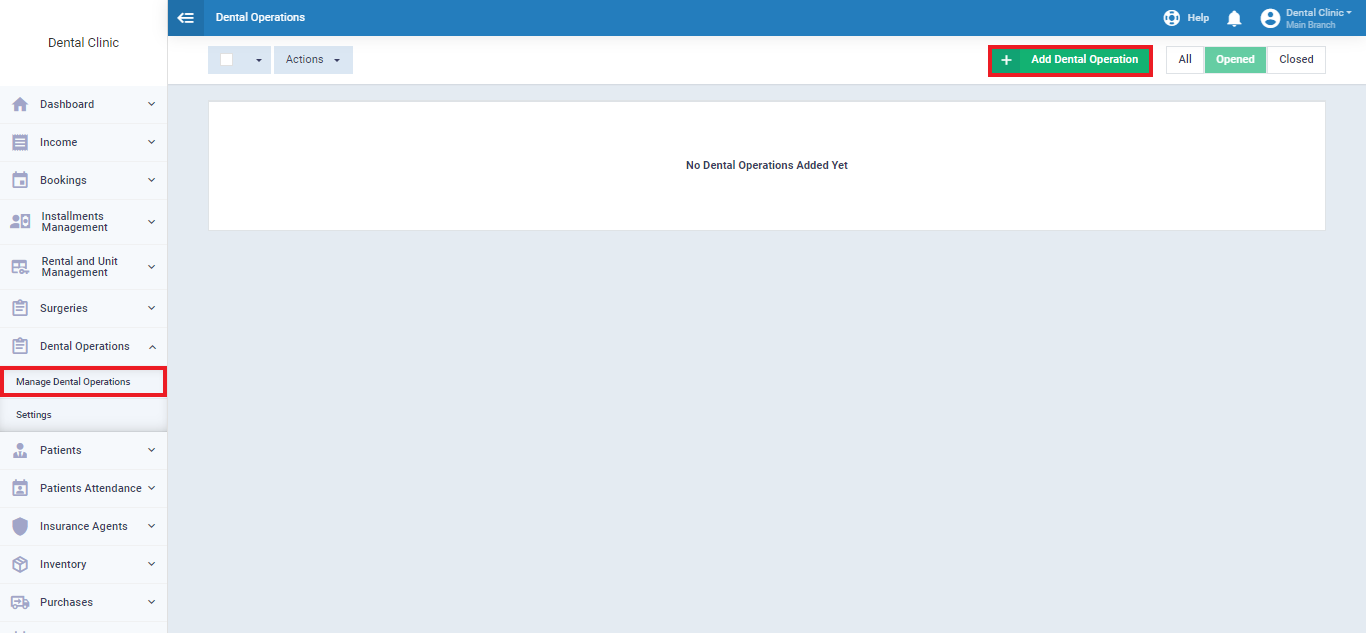The height and width of the screenshot is (633, 1366).
Task: Open the Inventory menu label
Action: coord(63,564)
